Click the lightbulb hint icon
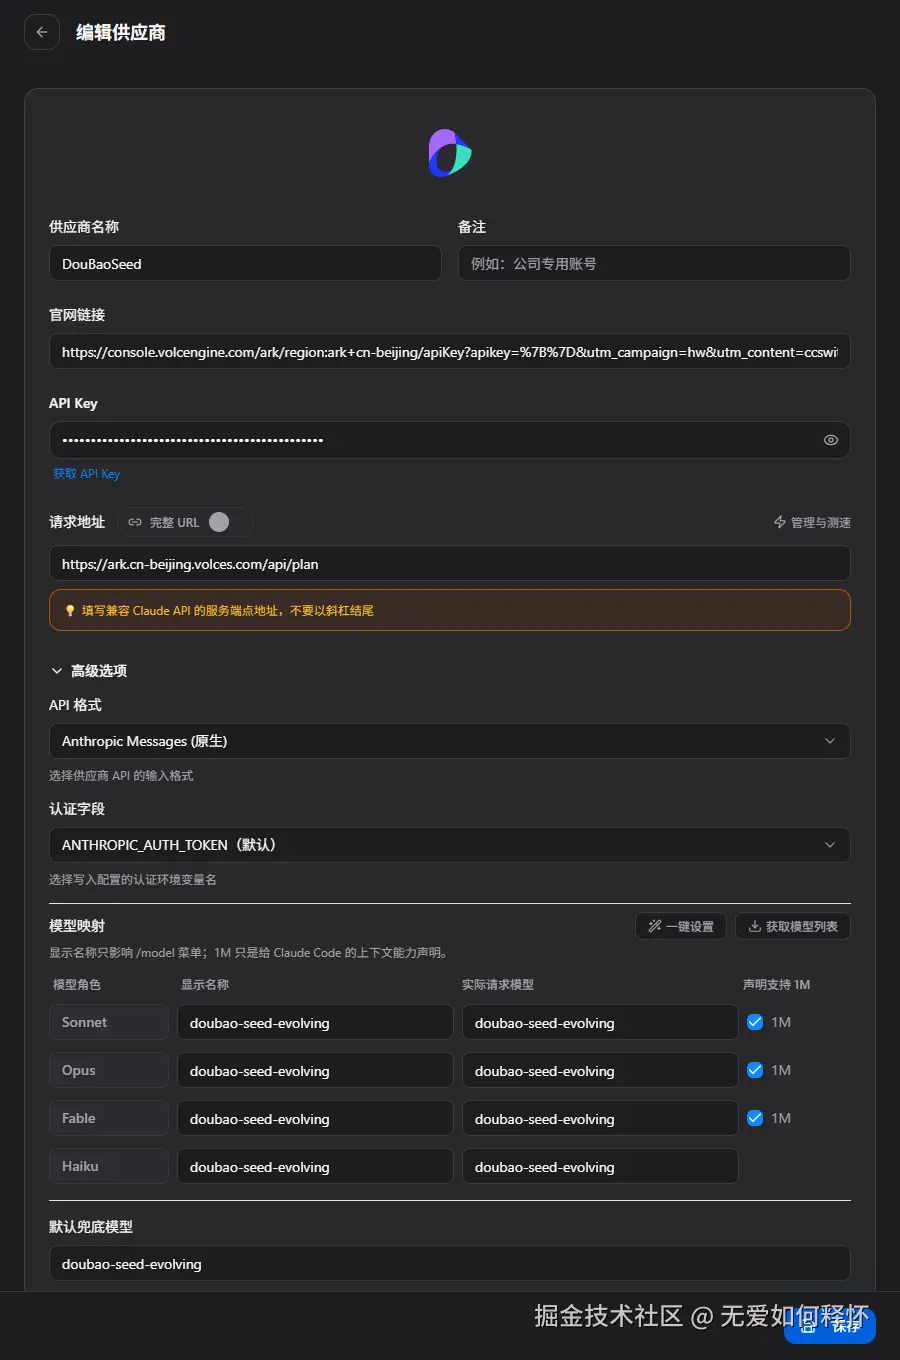Image resolution: width=900 pixels, height=1360 pixels. click(70, 610)
